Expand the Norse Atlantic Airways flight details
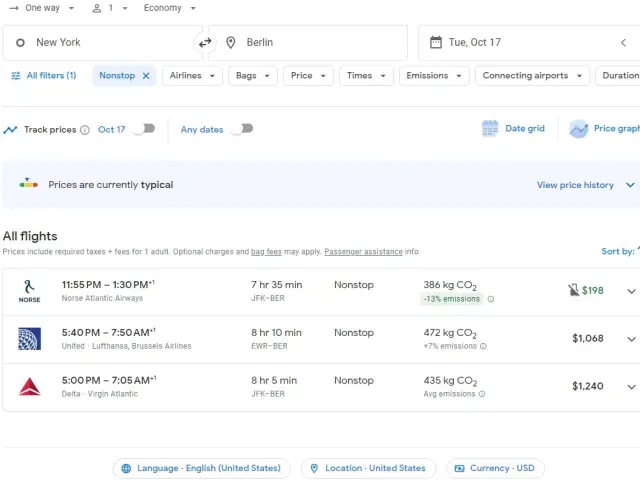This screenshot has width=640, height=480. (x=631, y=291)
